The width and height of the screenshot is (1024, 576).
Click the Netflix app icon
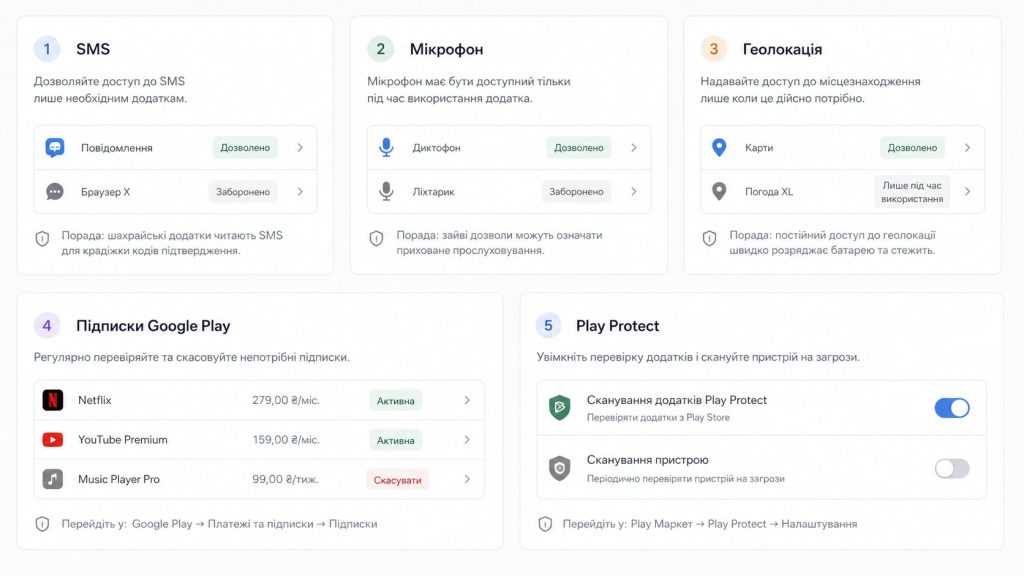[53, 400]
